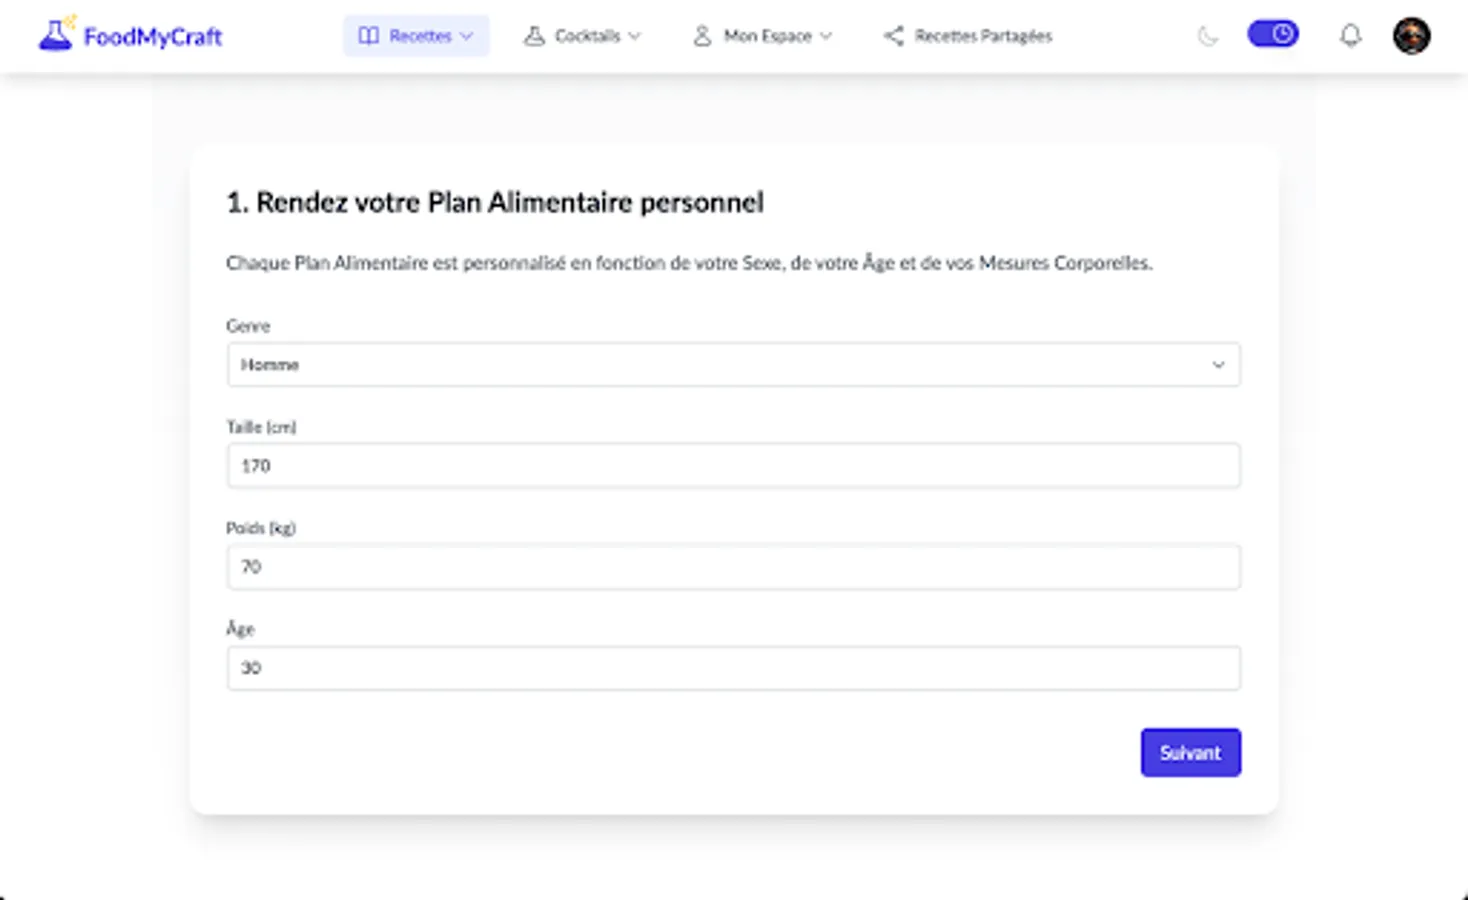
Task: Click into the Poids (kg) field
Action: pos(733,567)
